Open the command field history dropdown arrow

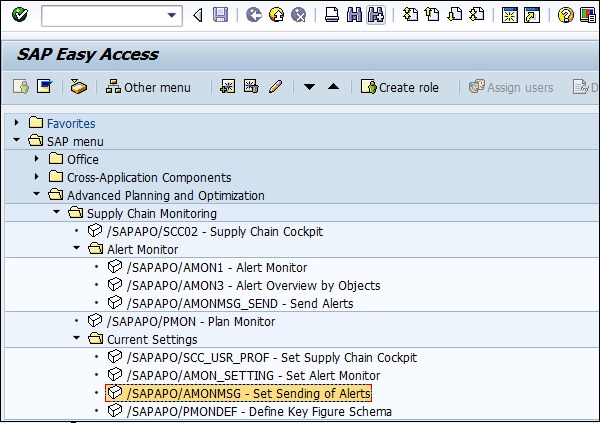pyautogui.click(x=172, y=16)
